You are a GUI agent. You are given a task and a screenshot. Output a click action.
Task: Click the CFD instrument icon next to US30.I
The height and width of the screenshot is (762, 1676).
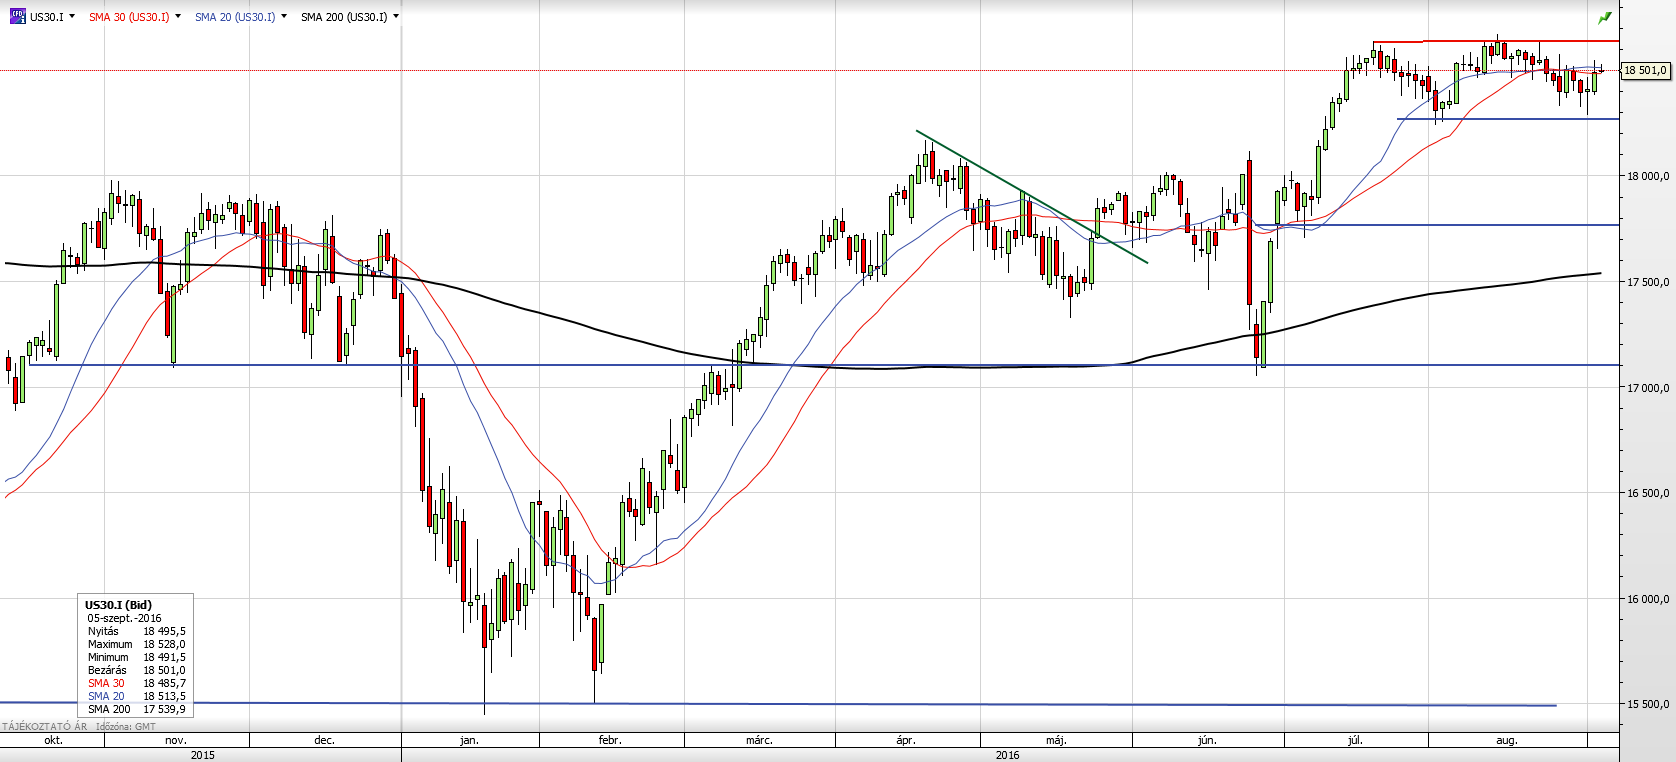point(17,16)
